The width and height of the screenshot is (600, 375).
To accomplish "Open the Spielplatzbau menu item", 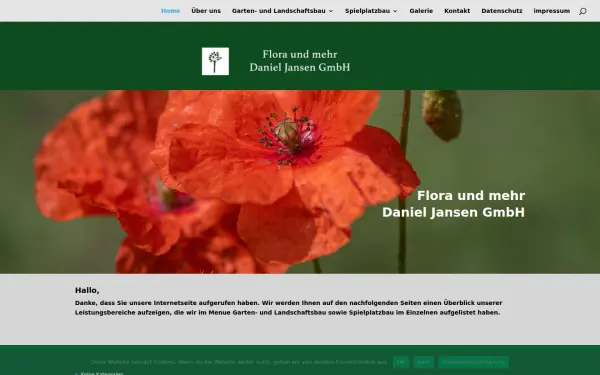I will point(367,11).
